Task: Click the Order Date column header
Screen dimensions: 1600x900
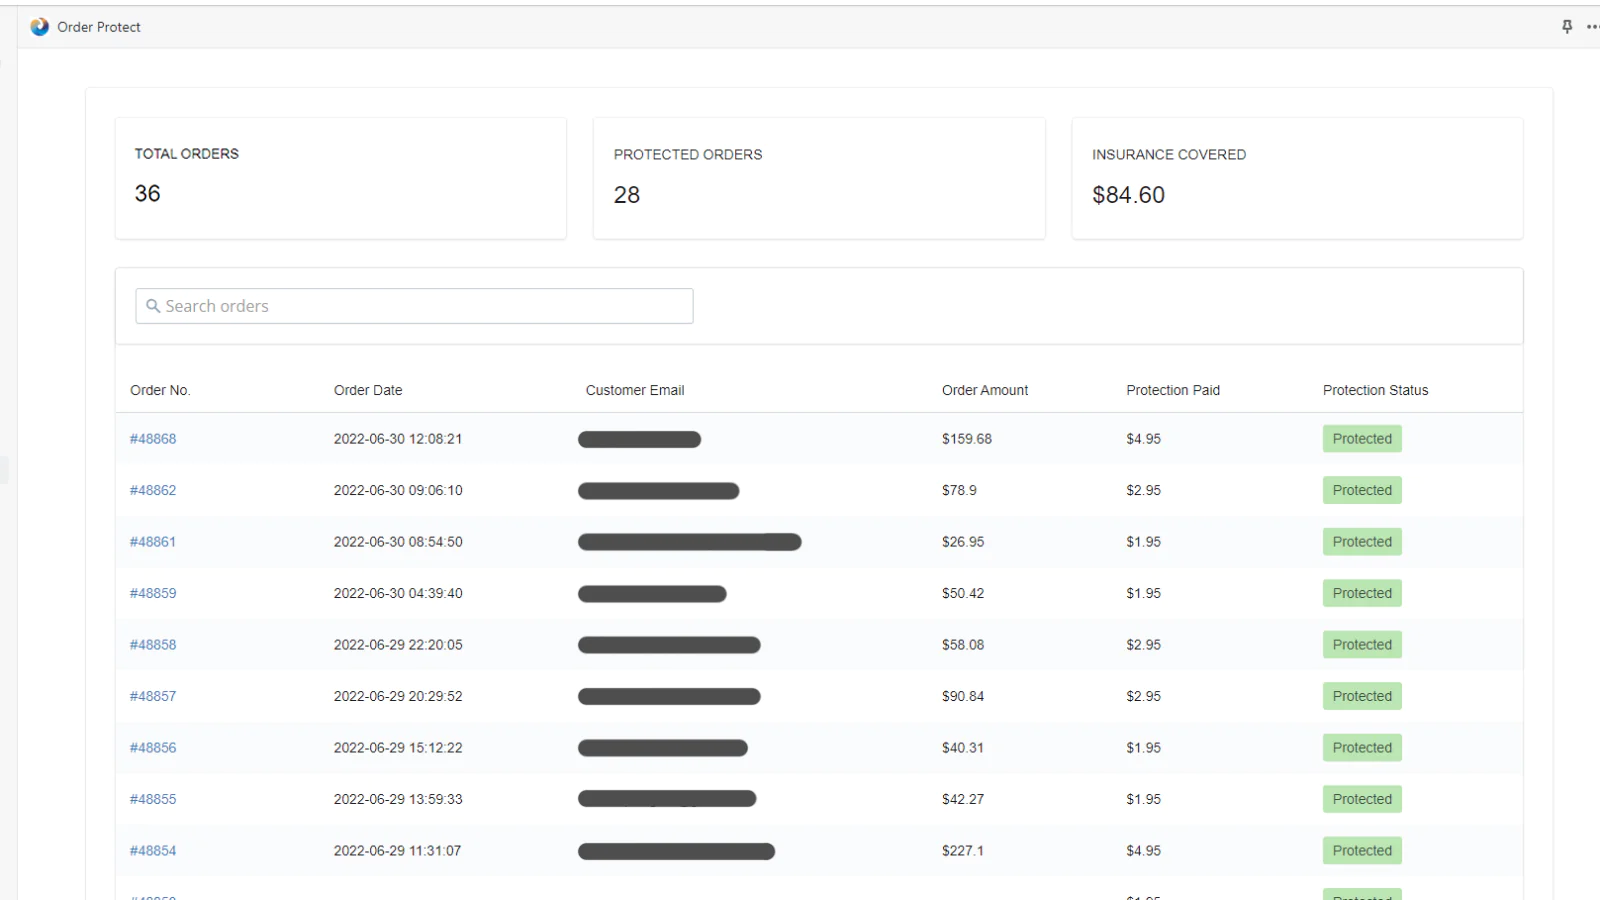Action: [x=368, y=390]
